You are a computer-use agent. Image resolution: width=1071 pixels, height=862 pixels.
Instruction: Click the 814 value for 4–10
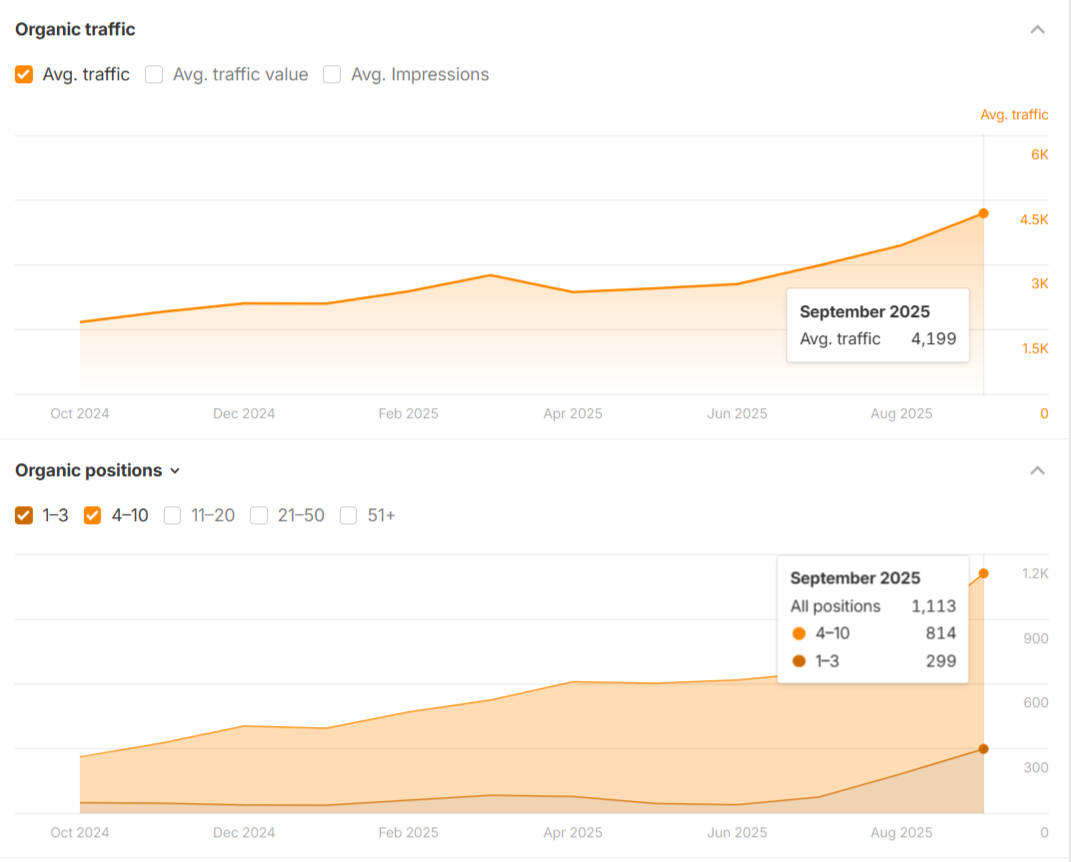click(x=941, y=633)
